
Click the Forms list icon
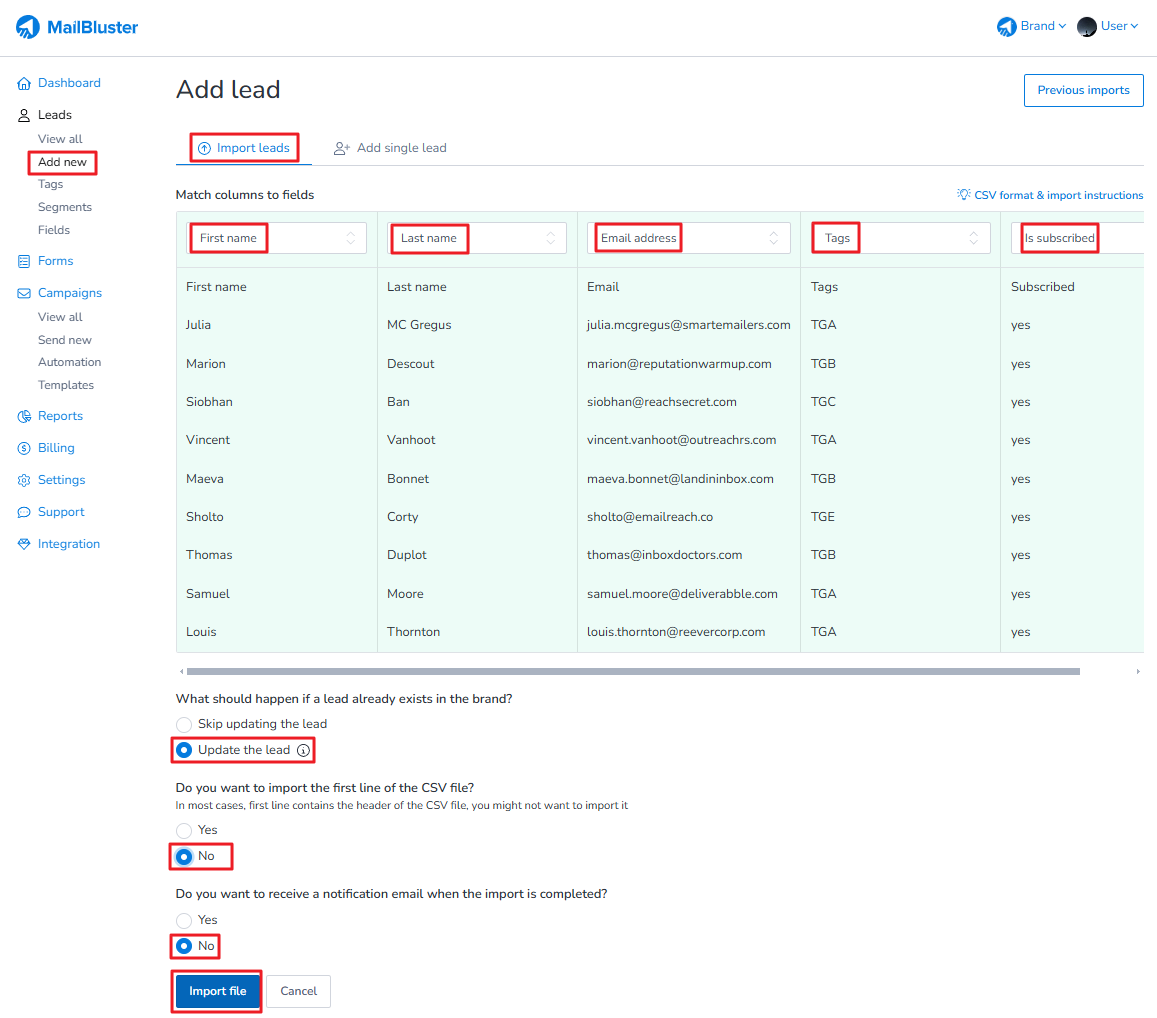point(24,261)
